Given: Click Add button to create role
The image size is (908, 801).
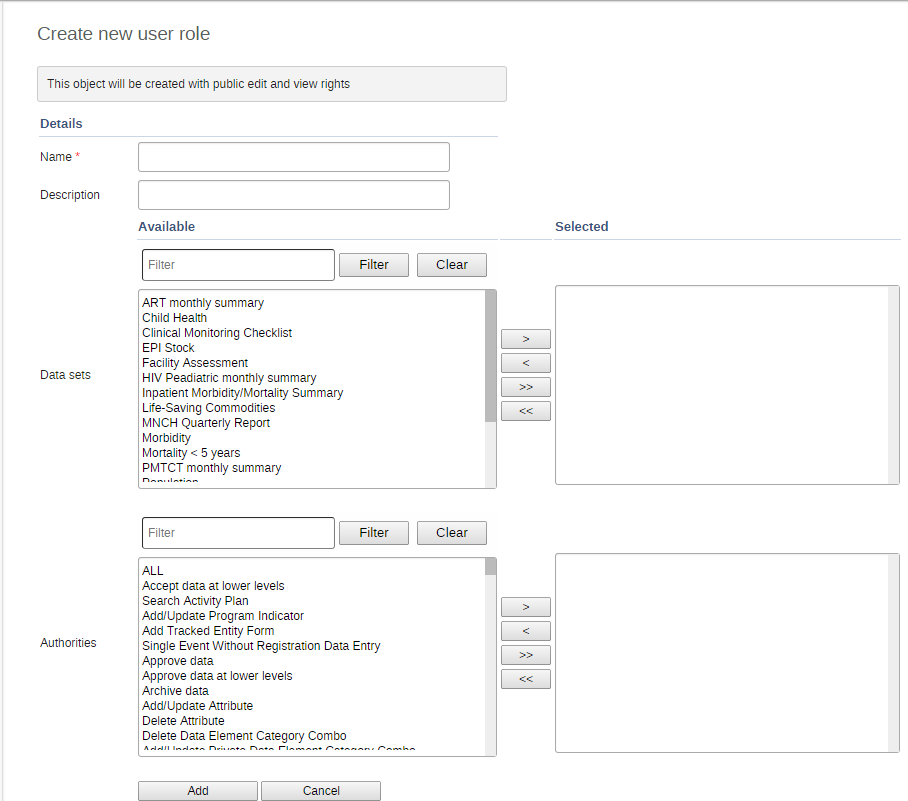Looking at the screenshot, I should pos(198,791).
